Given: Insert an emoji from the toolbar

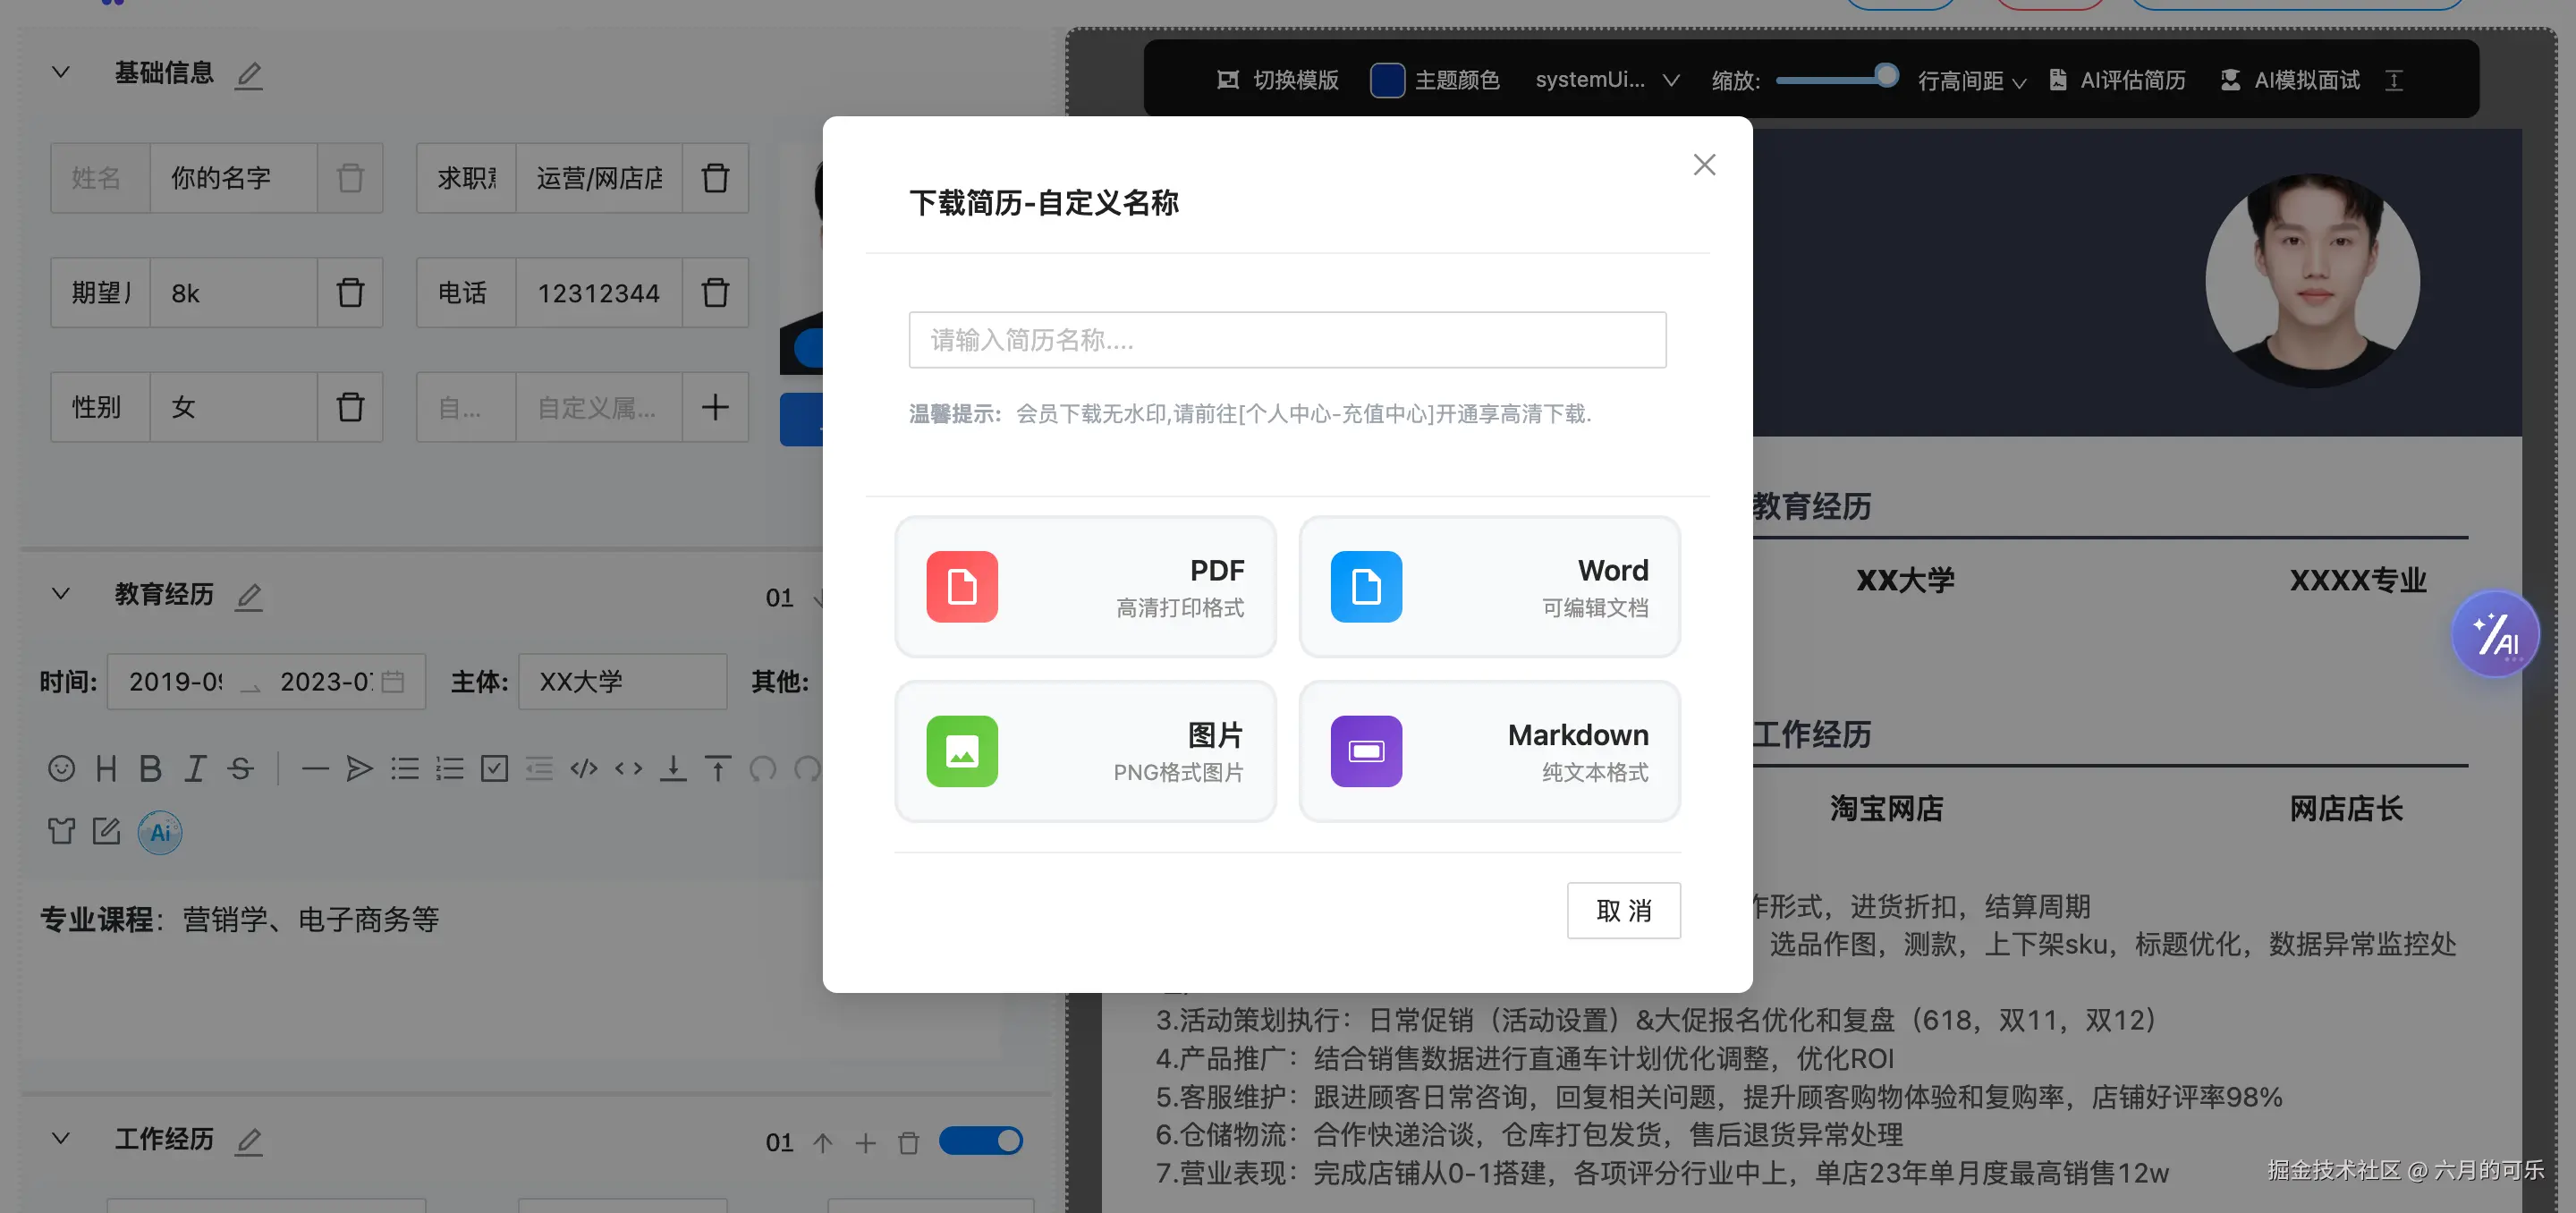Looking at the screenshot, I should pyautogui.click(x=62, y=768).
